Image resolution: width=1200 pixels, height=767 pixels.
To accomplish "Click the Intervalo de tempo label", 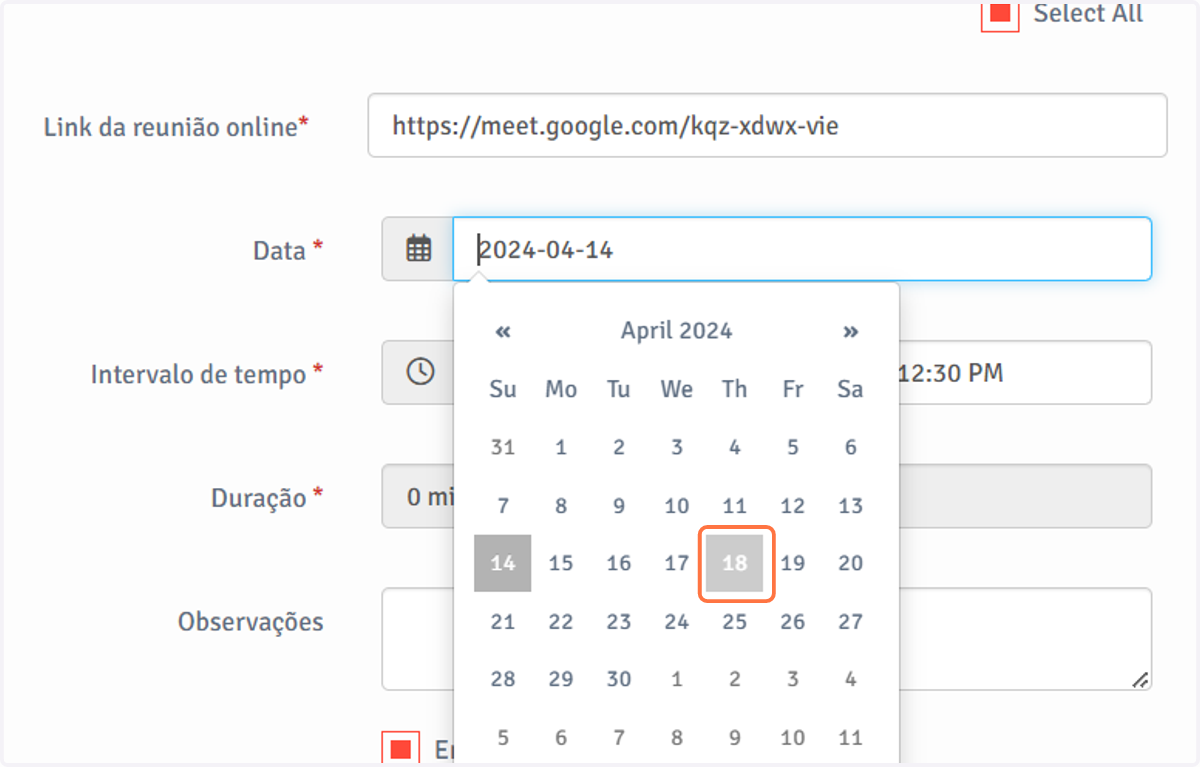I will coord(207,374).
